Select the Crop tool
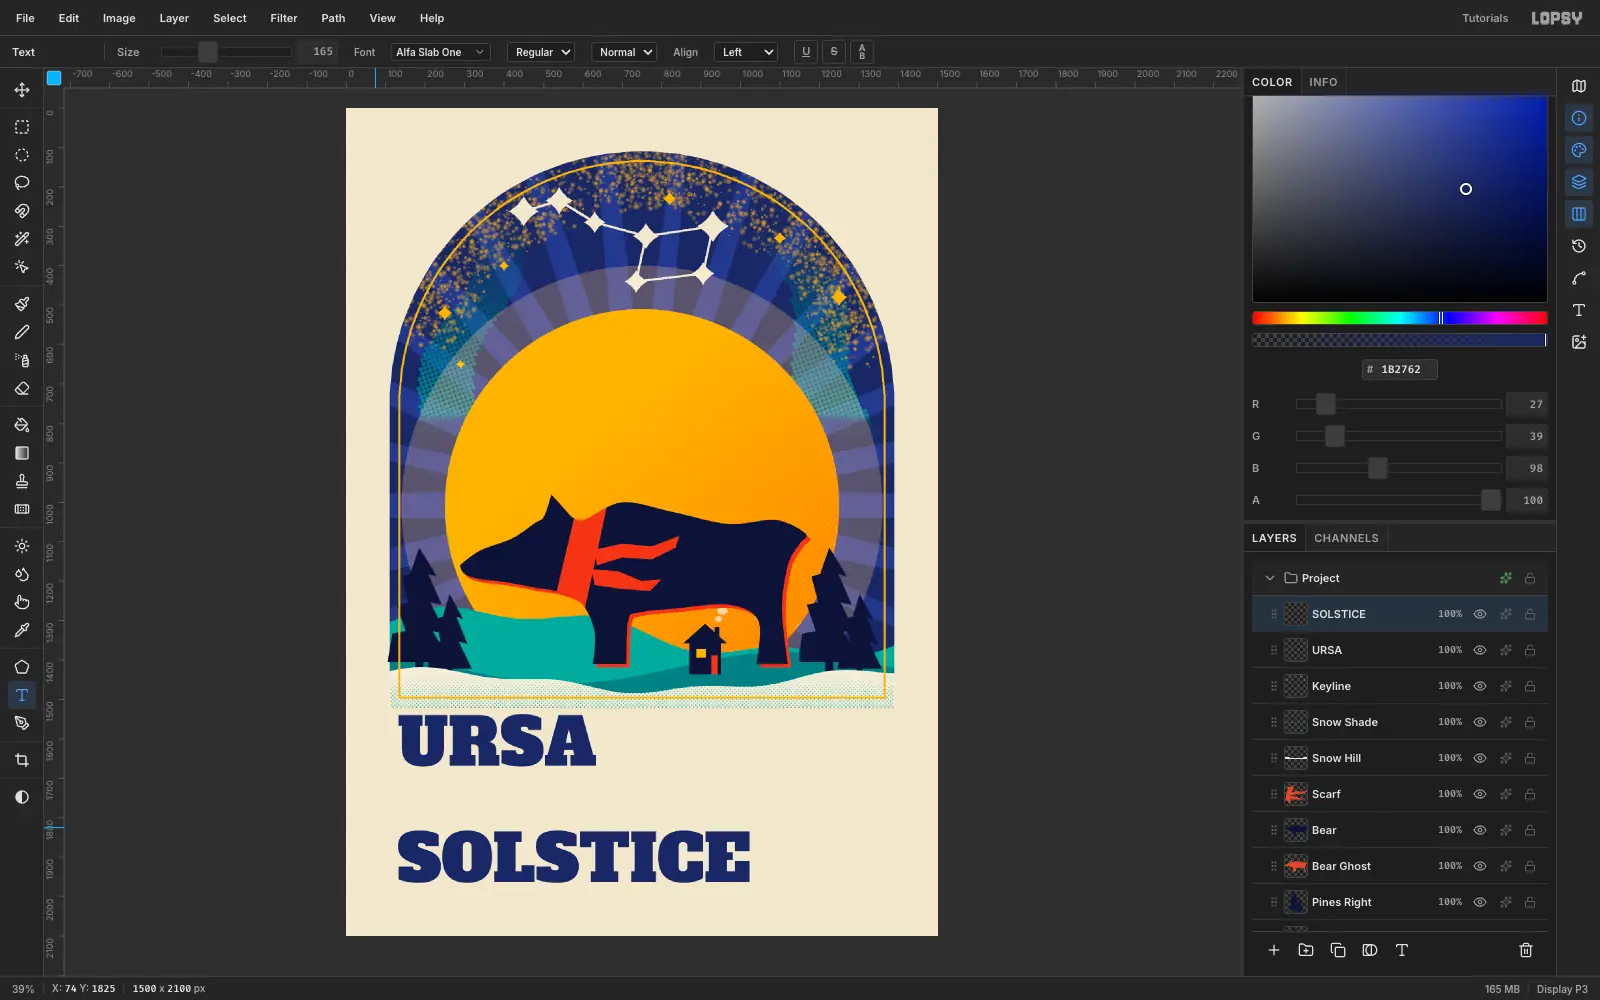Image resolution: width=1600 pixels, height=1000 pixels. [x=22, y=760]
